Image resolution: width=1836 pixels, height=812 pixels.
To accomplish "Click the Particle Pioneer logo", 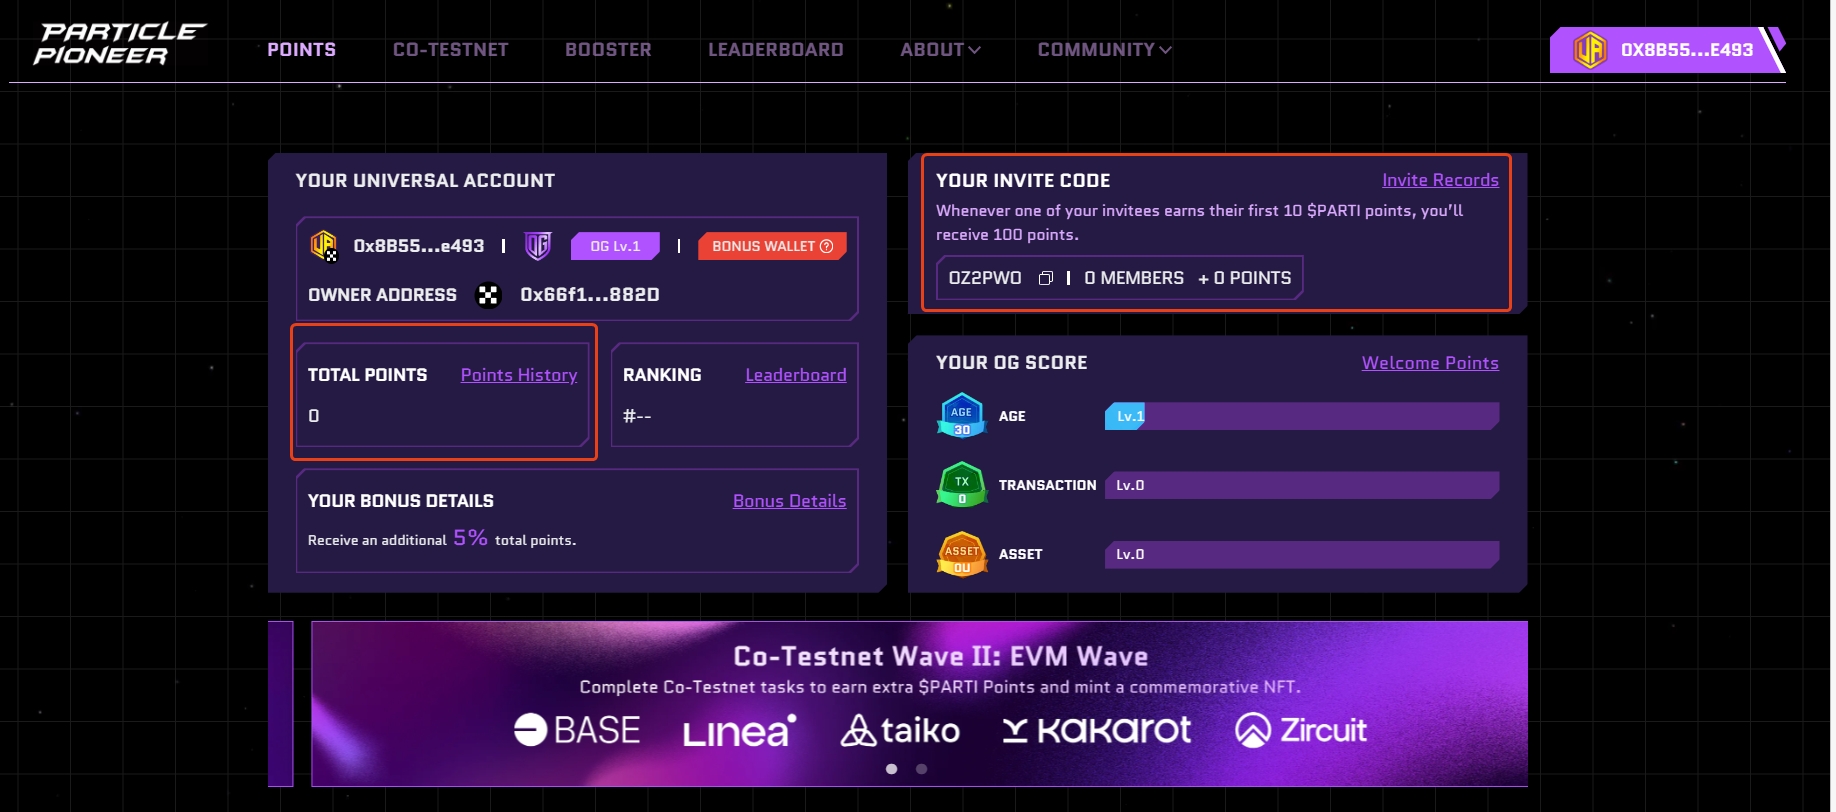I will (118, 45).
